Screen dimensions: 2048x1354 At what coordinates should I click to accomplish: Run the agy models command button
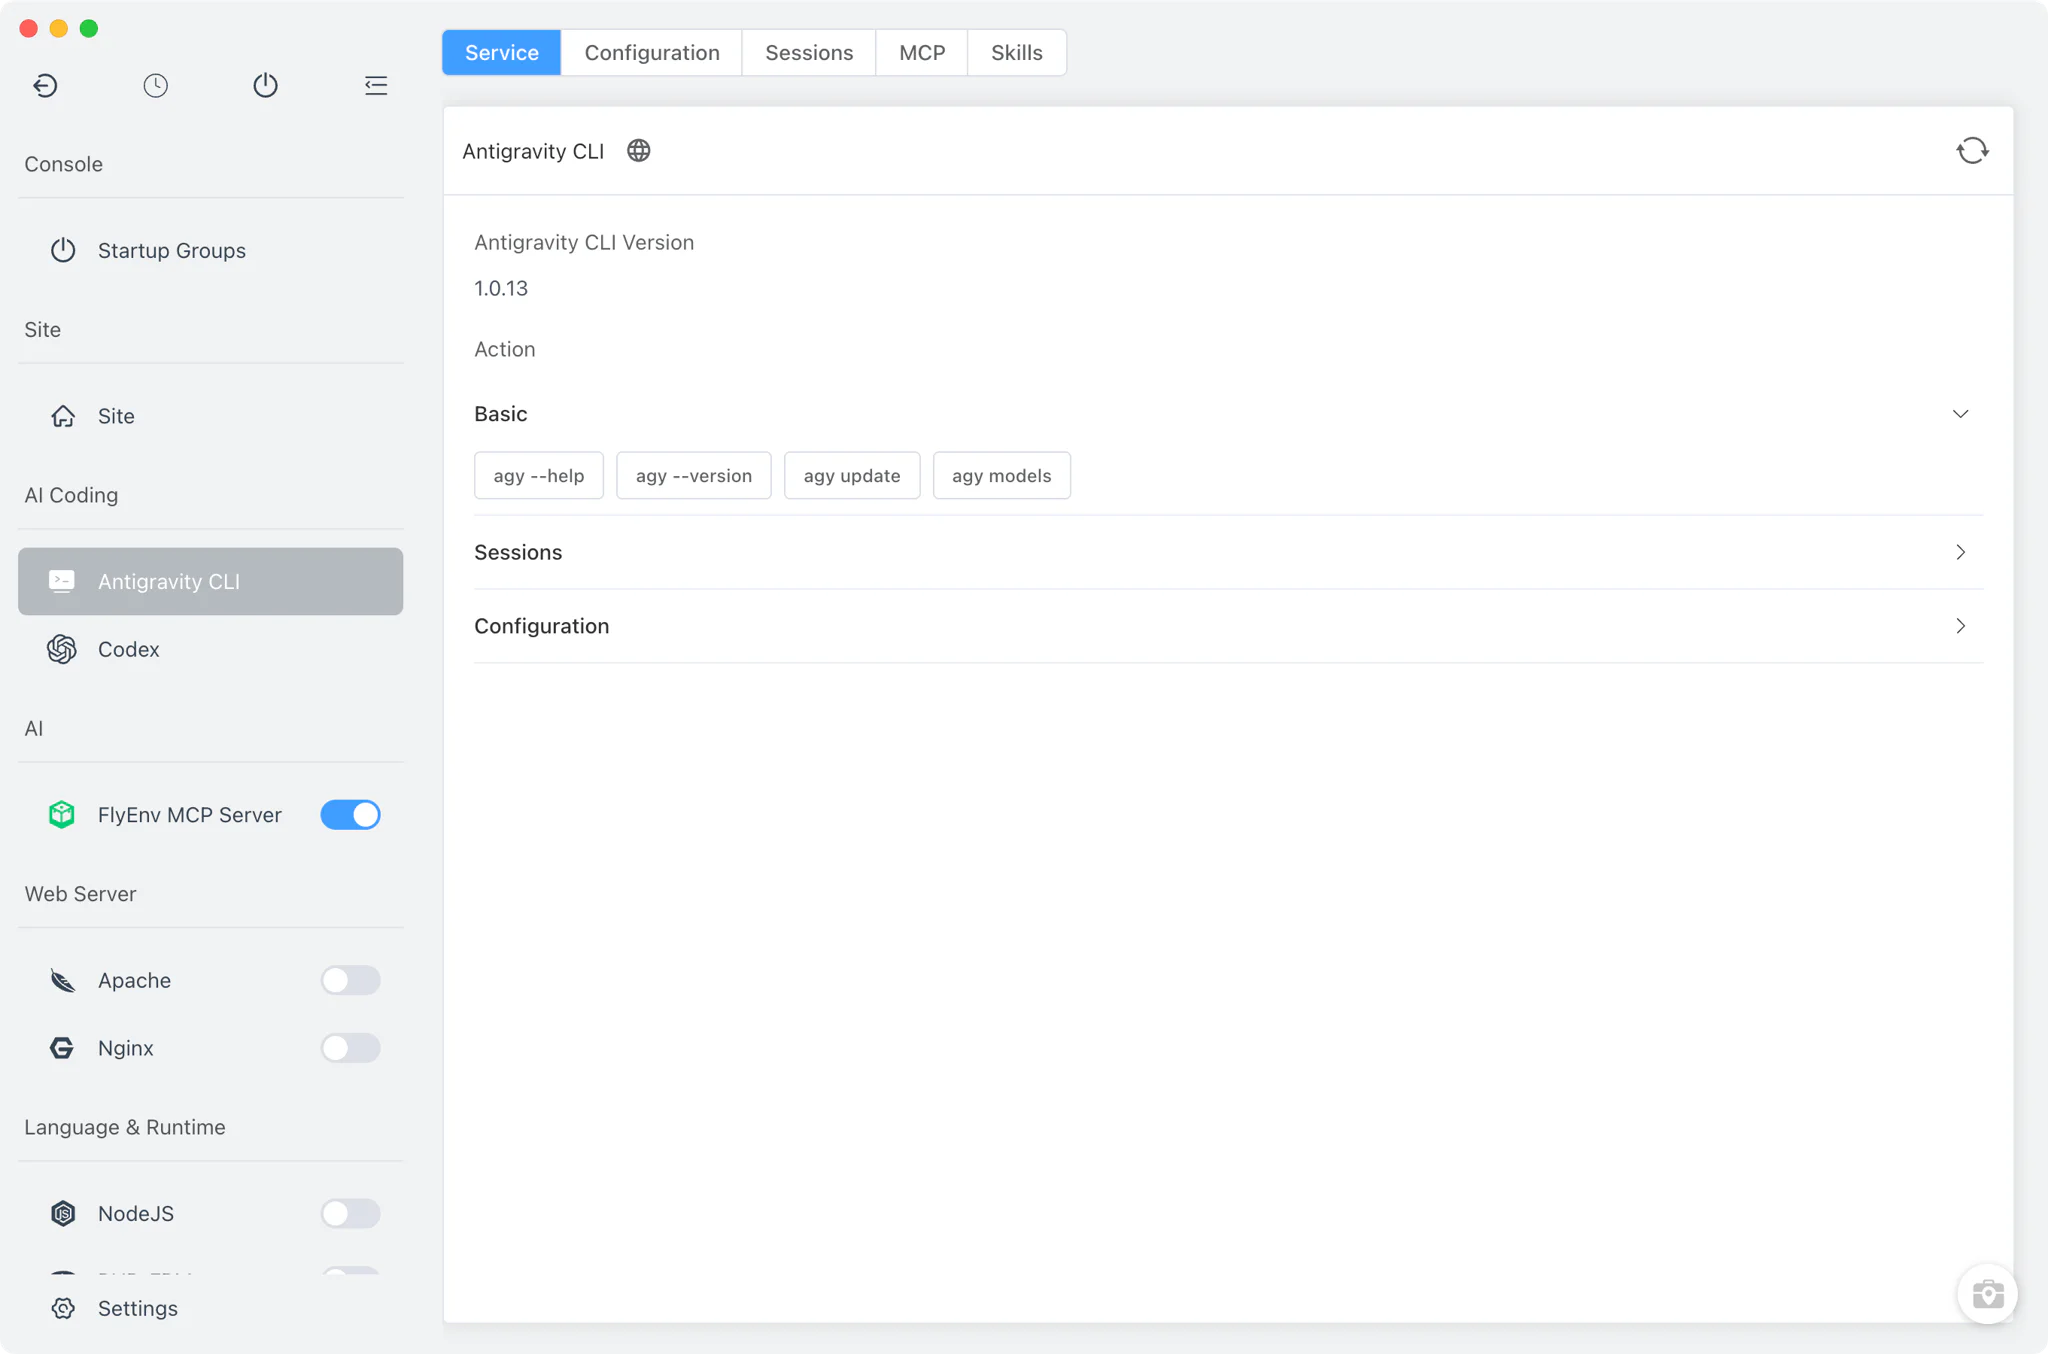pyautogui.click(x=1002, y=475)
